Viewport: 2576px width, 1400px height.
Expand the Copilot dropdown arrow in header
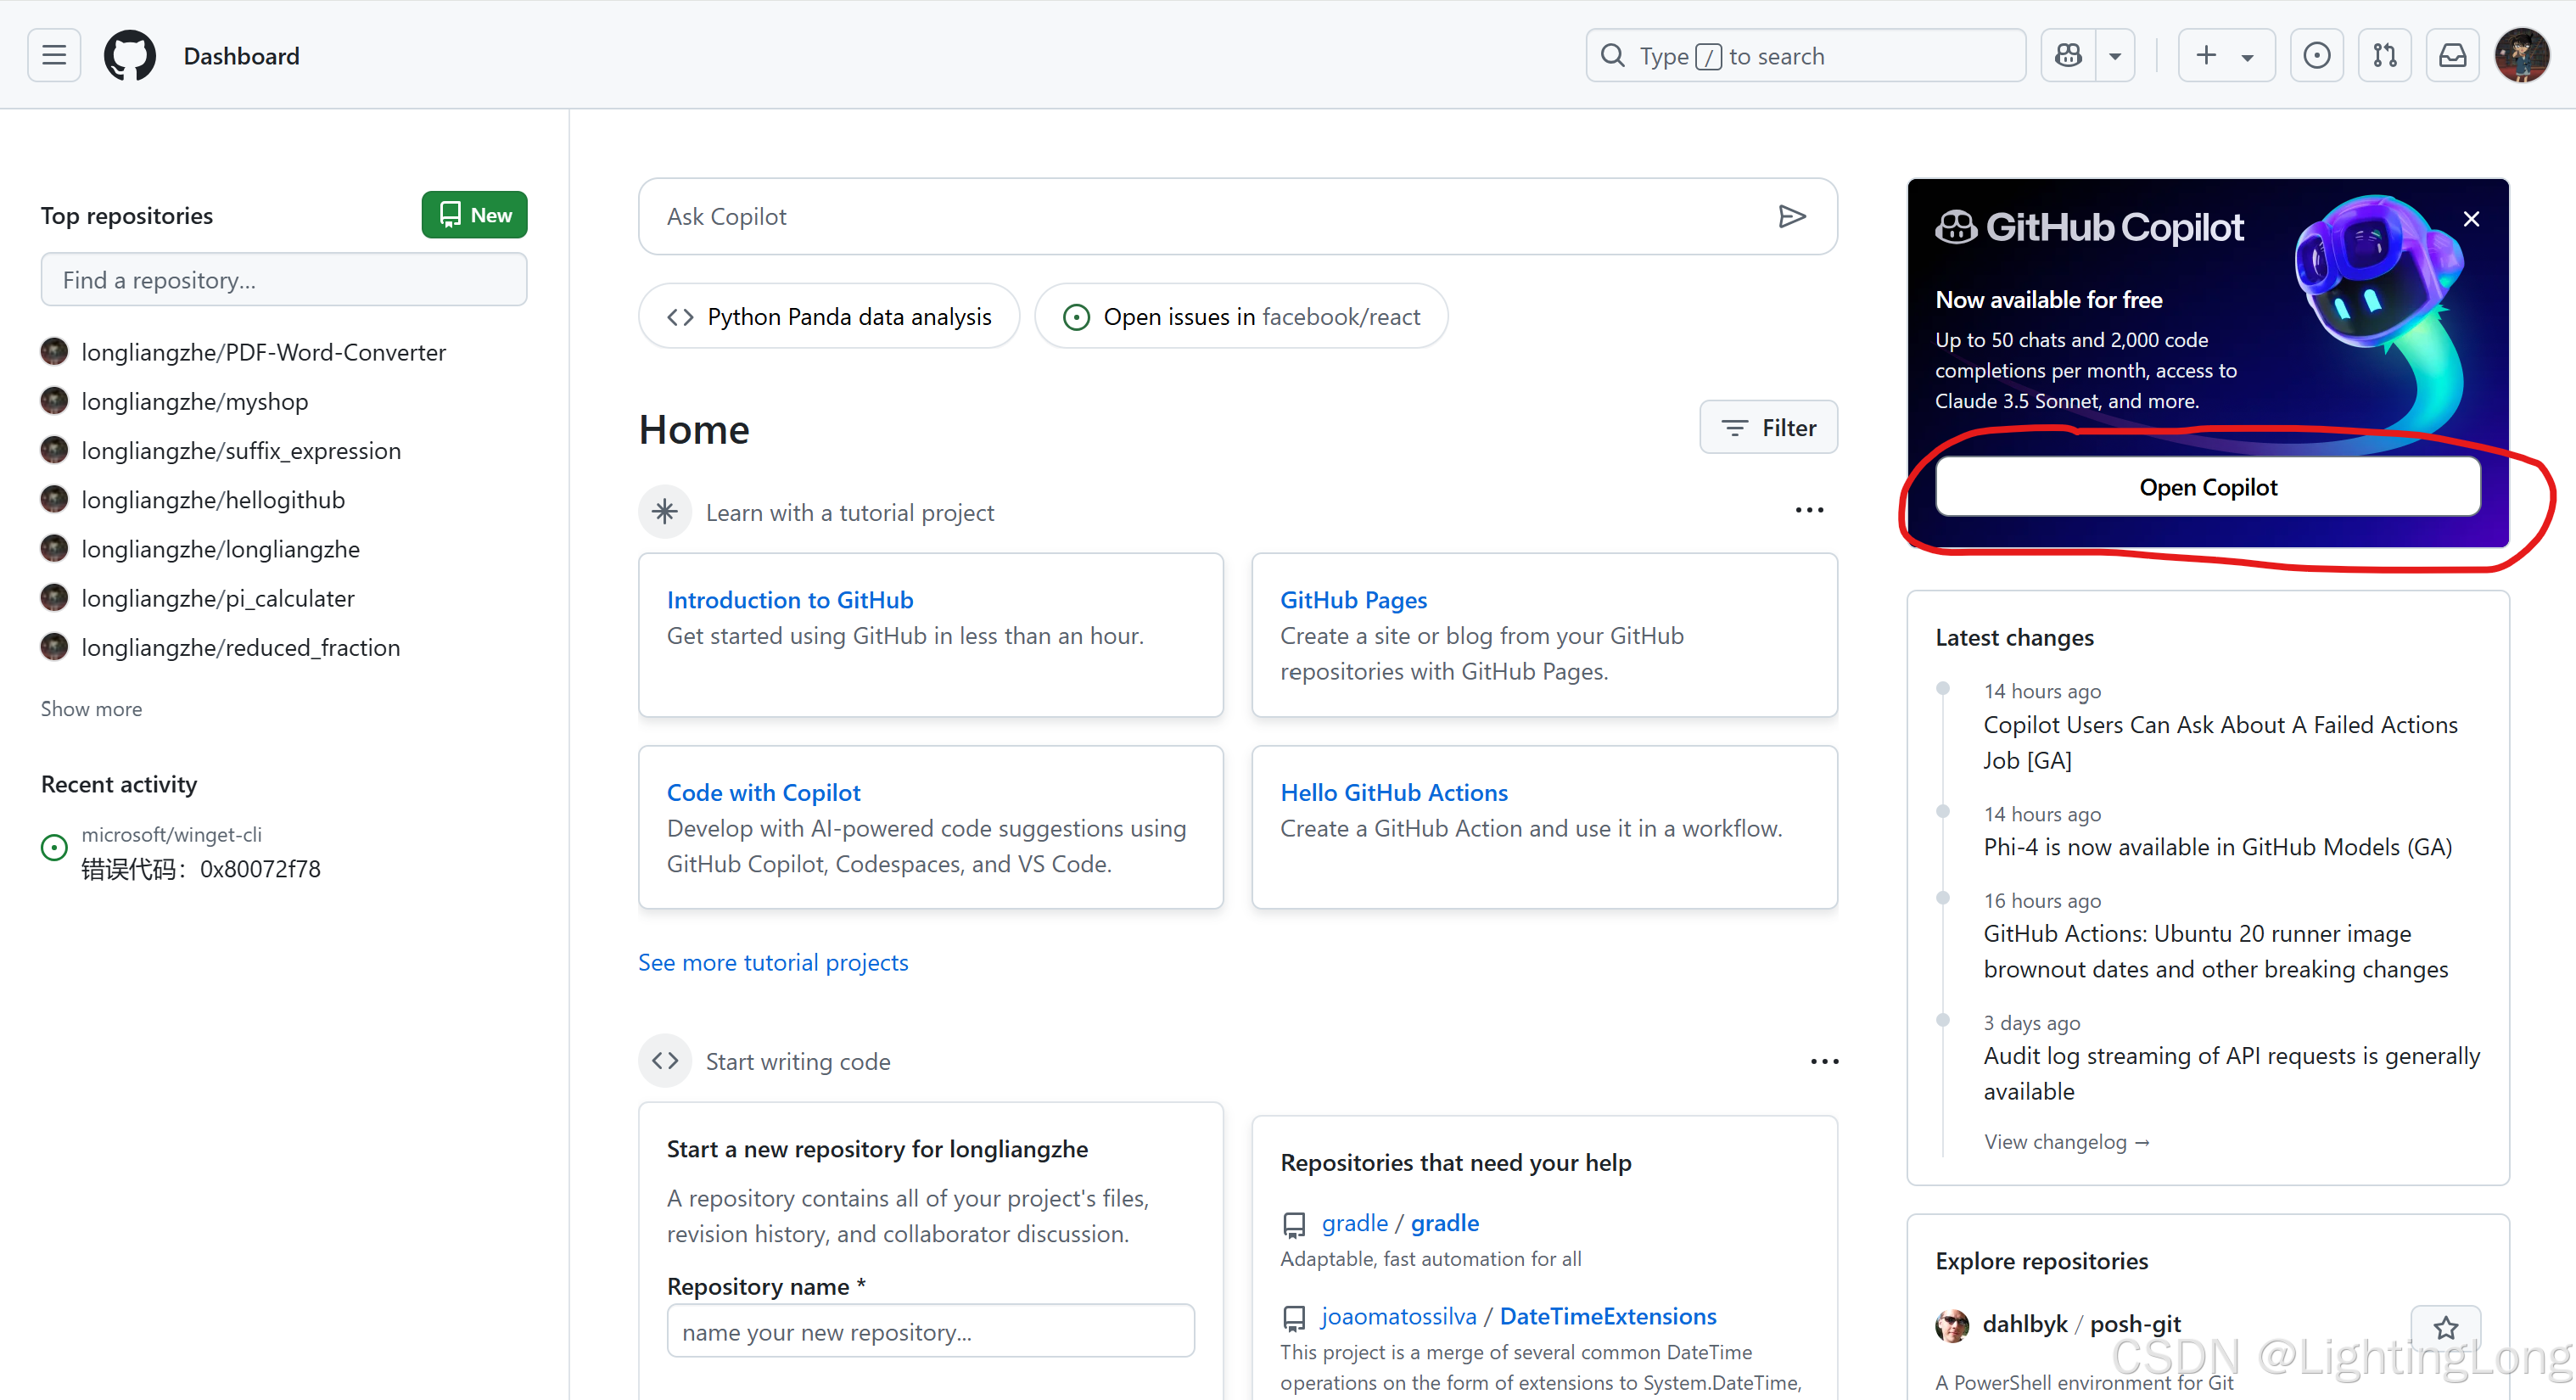click(x=2115, y=56)
